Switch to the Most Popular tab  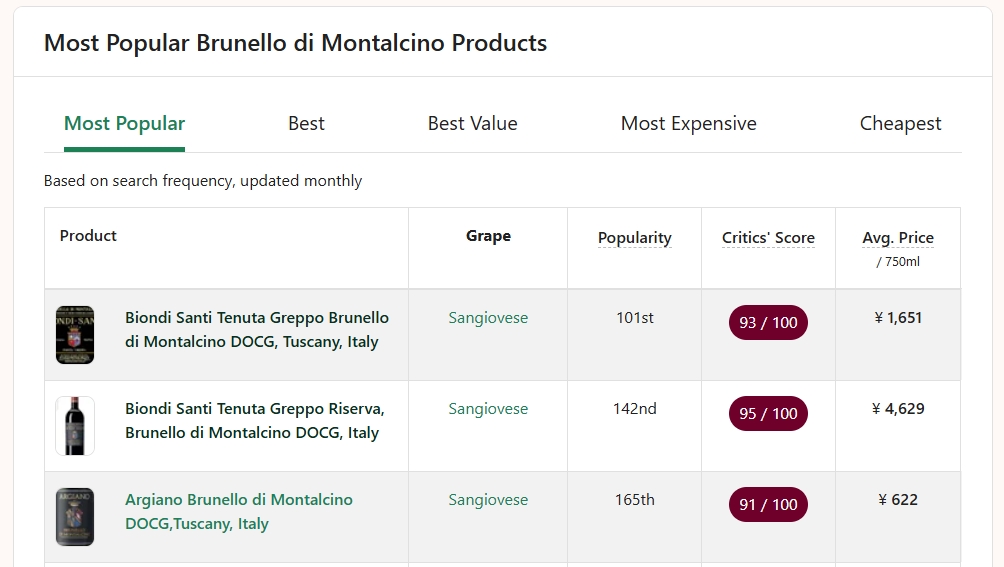124,124
